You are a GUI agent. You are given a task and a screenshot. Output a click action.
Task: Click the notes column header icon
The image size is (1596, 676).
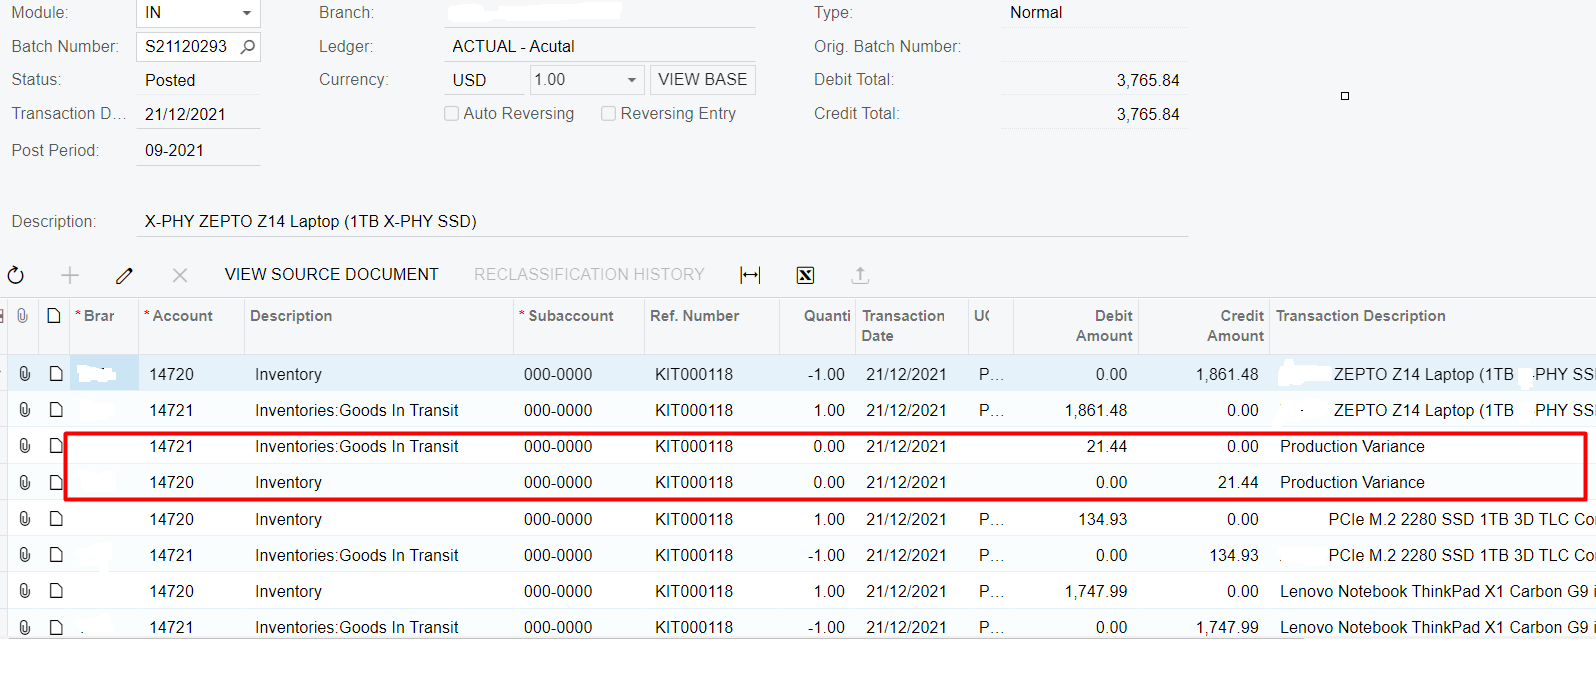click(54, 316)
